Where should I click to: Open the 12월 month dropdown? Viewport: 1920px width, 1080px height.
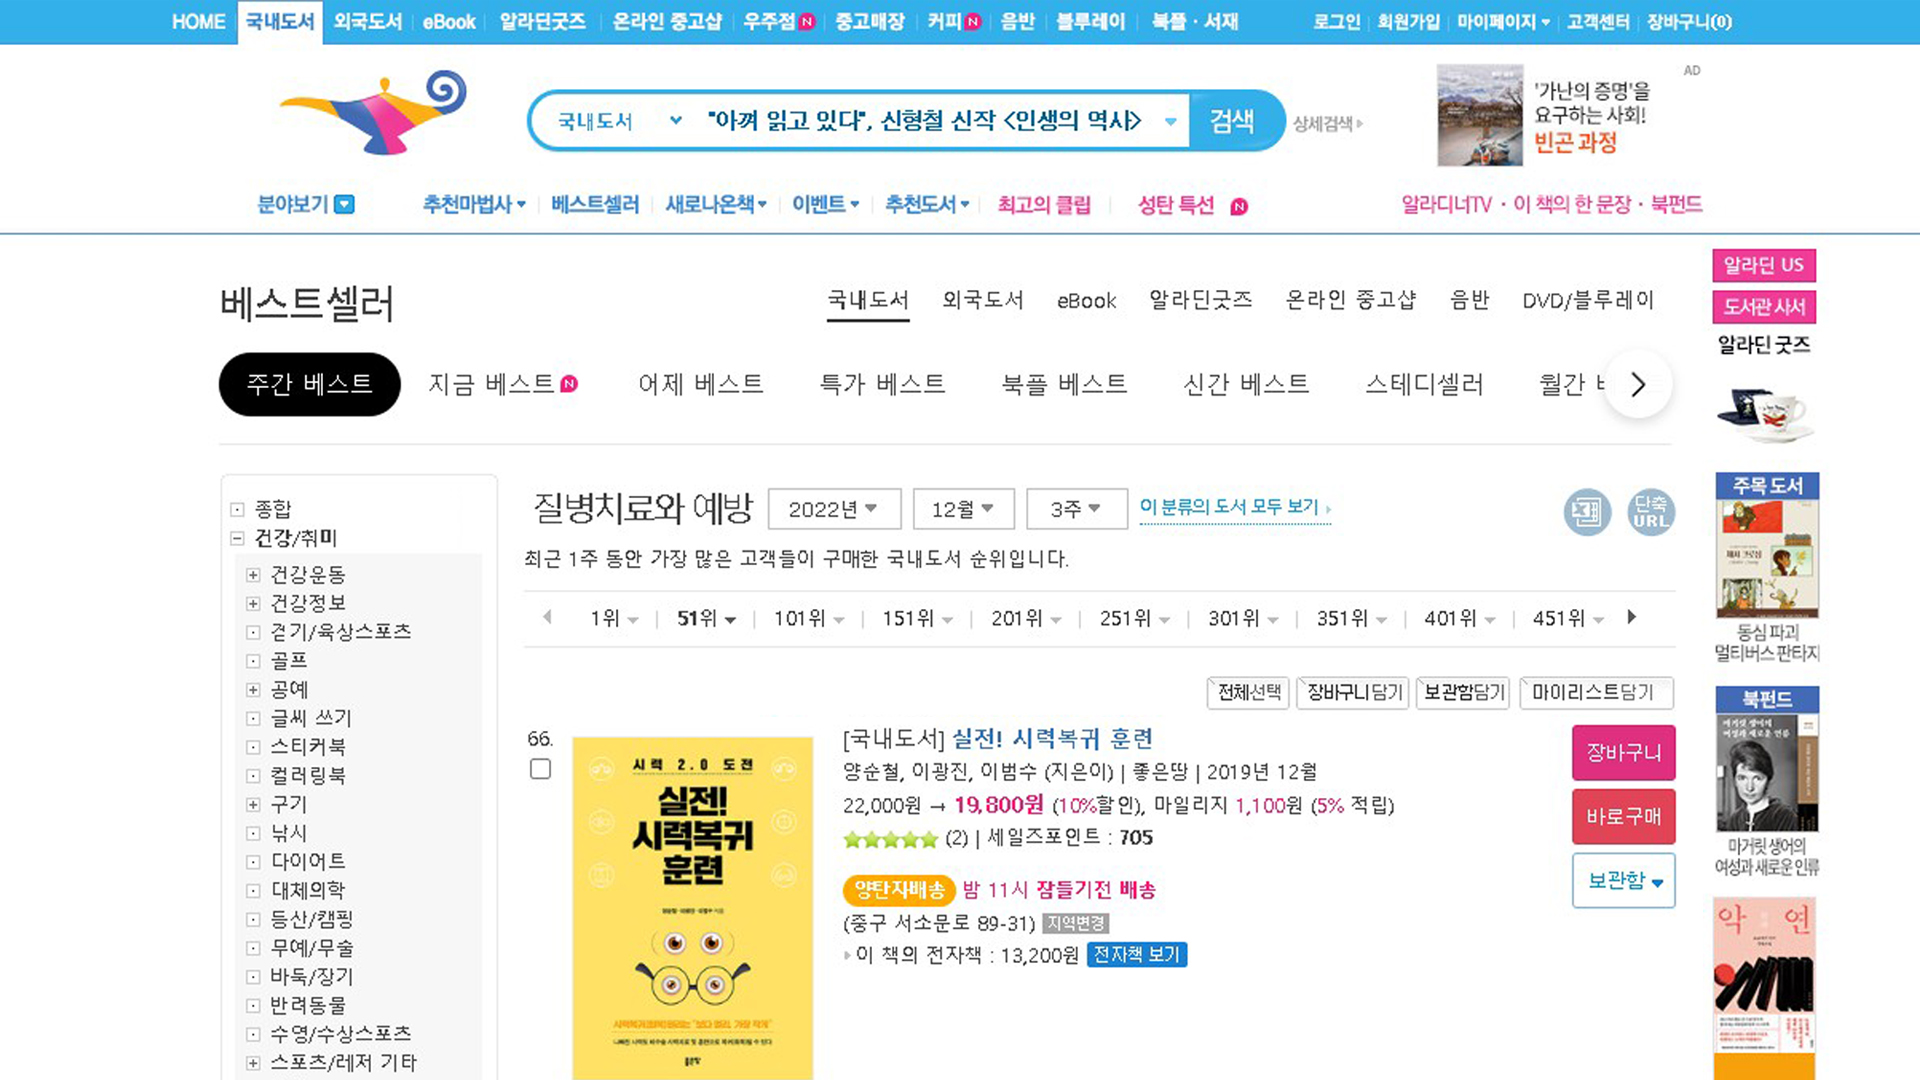point(963,509)
